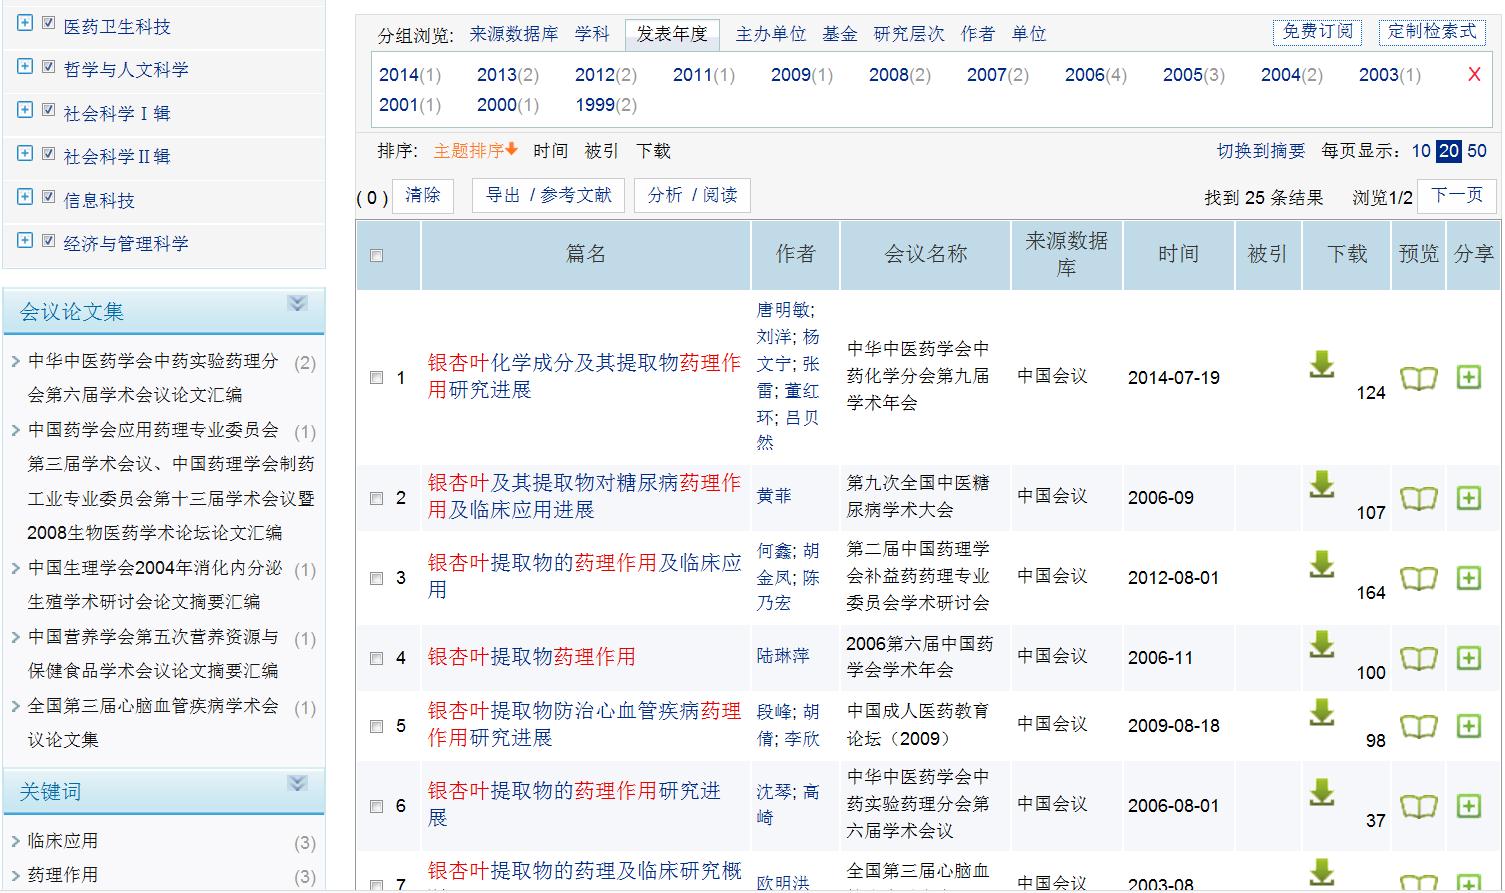Click share plus icon for result 6

(x=1468, y=806)
